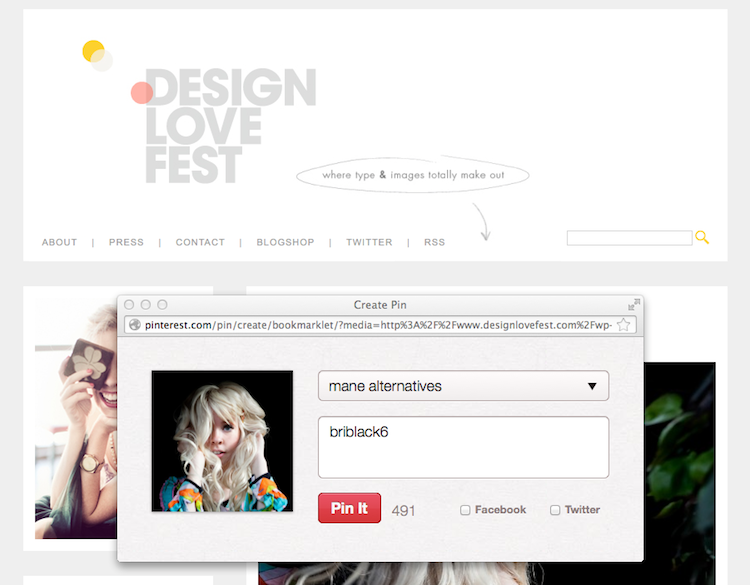750x585 pixels.
Task: Click the blonde woman pin preview thumbnail
Action: [222, 441]
